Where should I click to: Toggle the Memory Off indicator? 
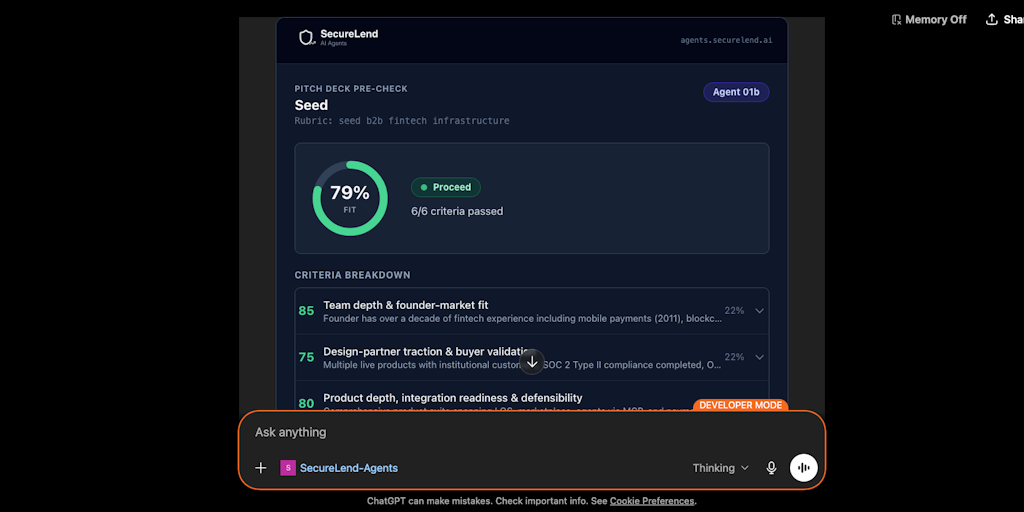[929, 20]
